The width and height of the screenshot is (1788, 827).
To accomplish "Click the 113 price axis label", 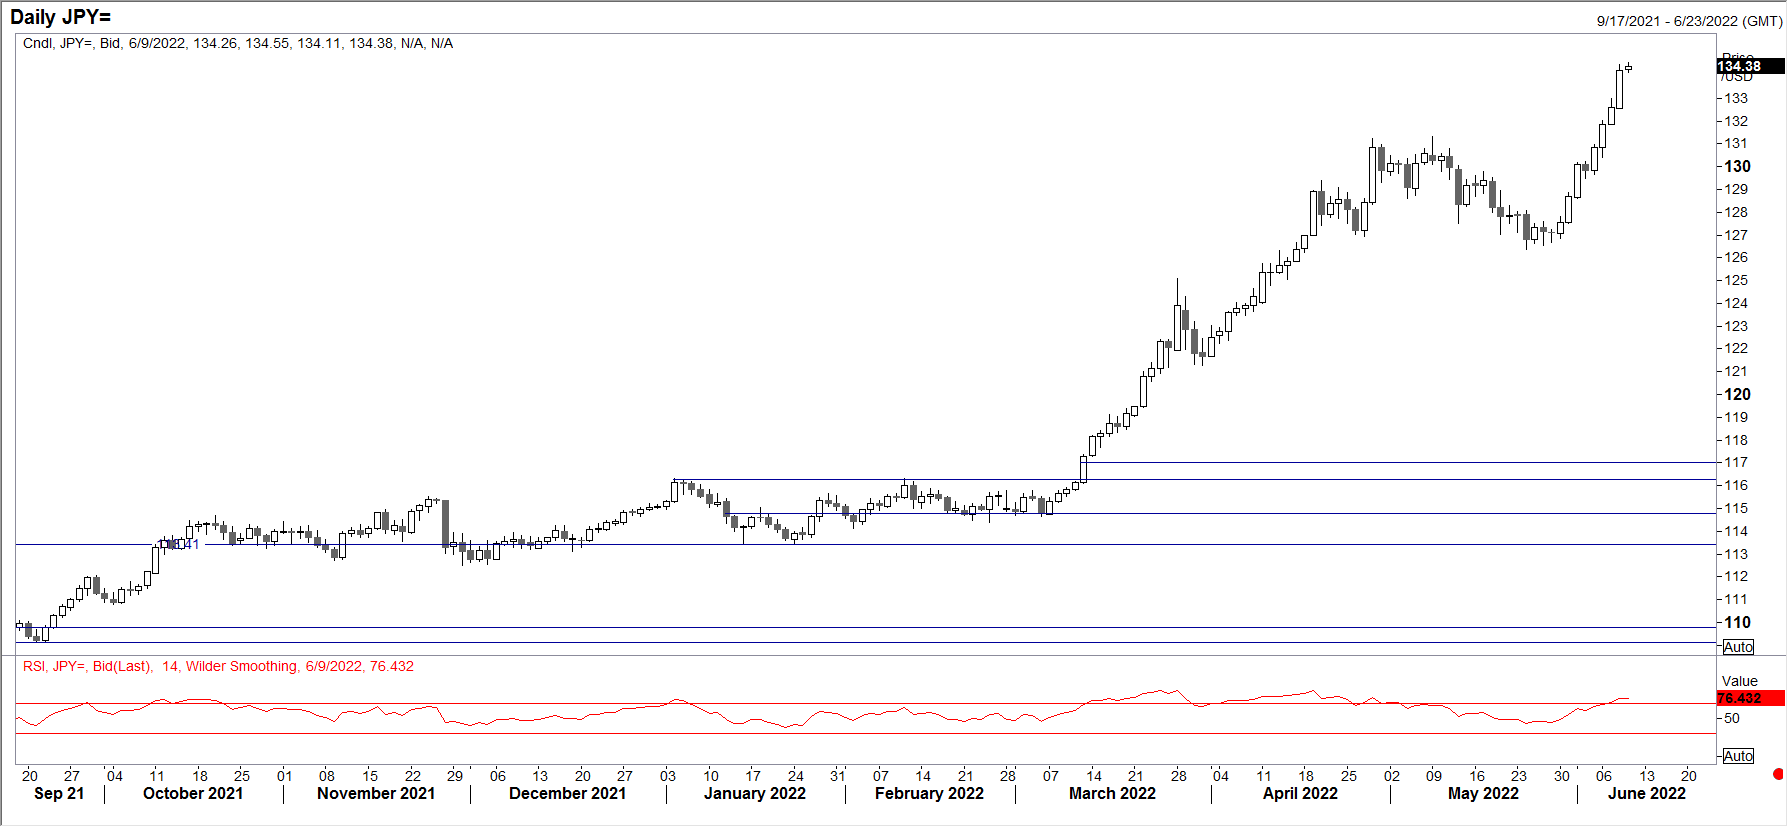I will (1736, 554).
